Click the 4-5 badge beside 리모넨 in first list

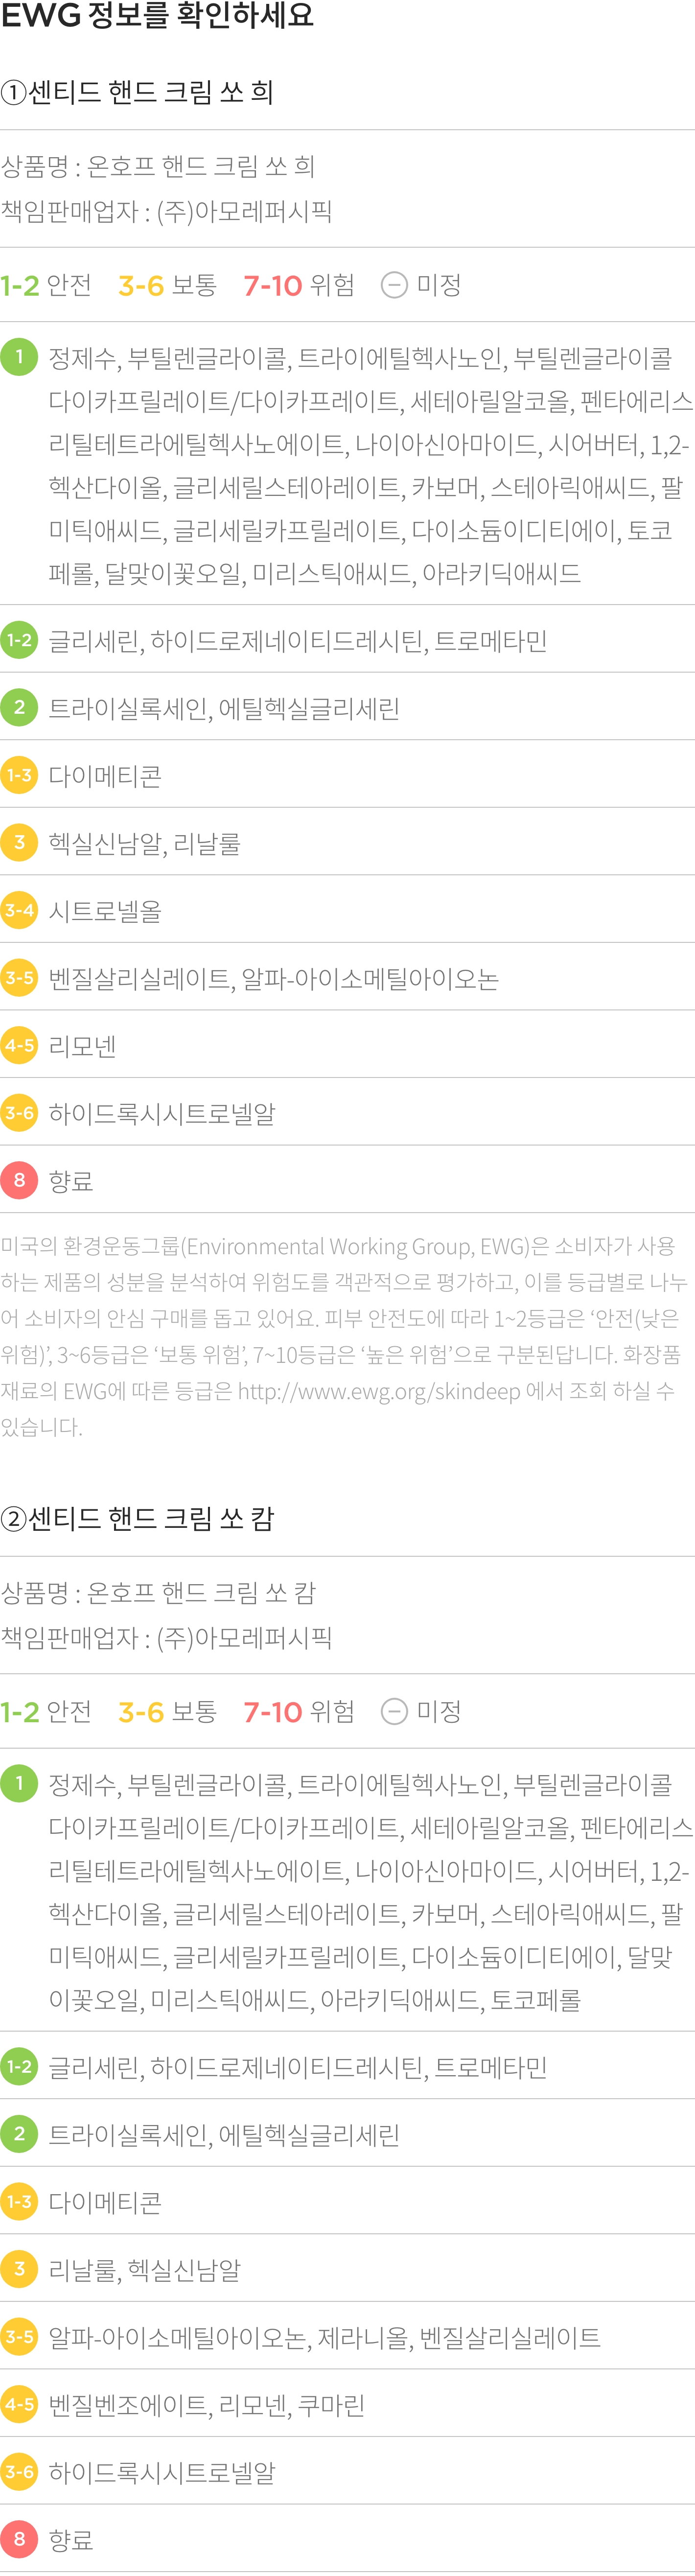point(19,1045)
